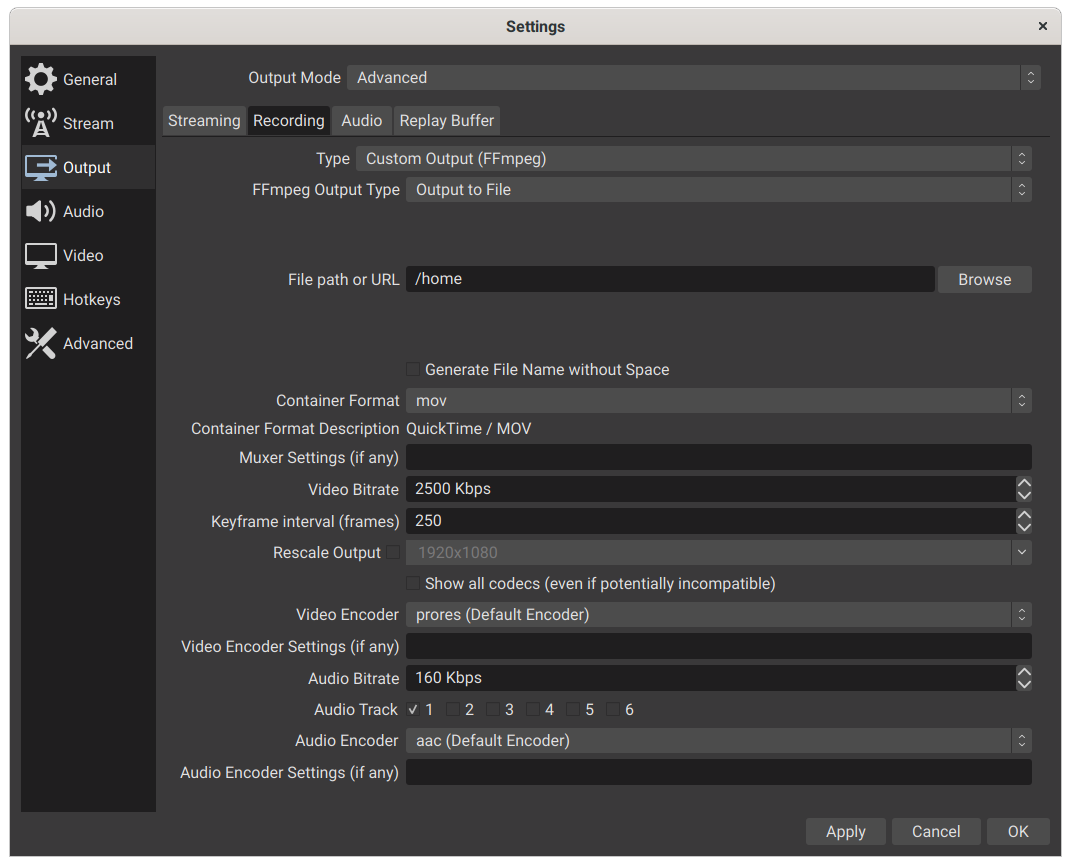Select the Recording tab

point(289,121)
